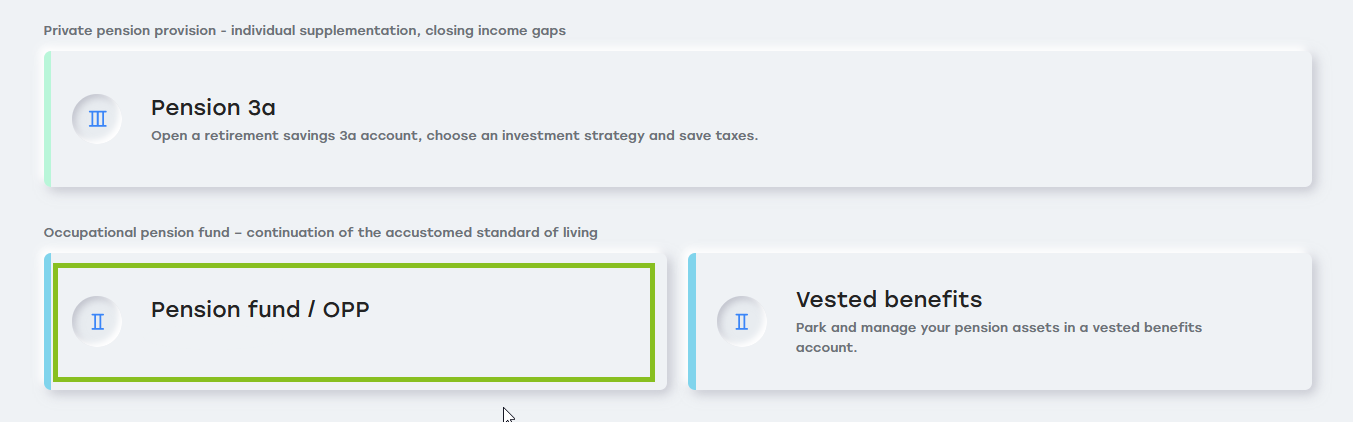
Task: Click the 'Private pension provision' section label
Action: coord(304,31)
